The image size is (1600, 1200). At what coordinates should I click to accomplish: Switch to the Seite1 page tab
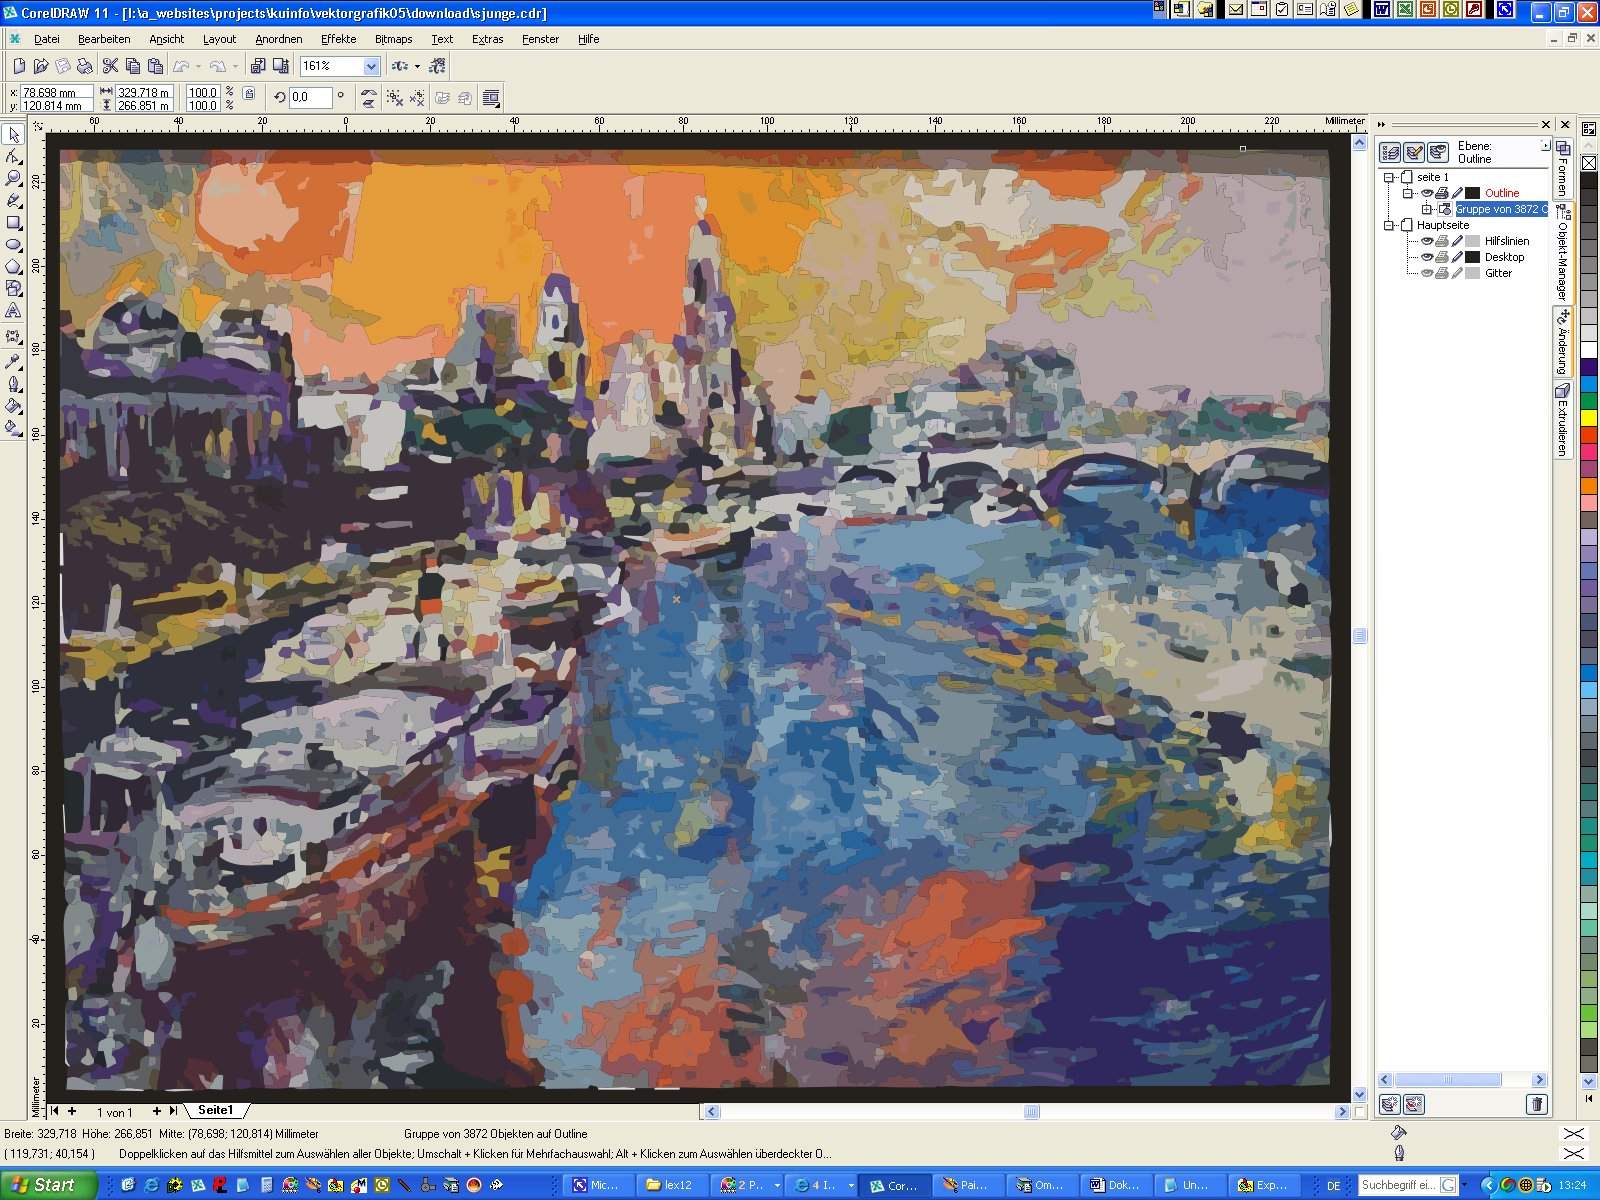pyautogui.click(x=216, y=1110)
